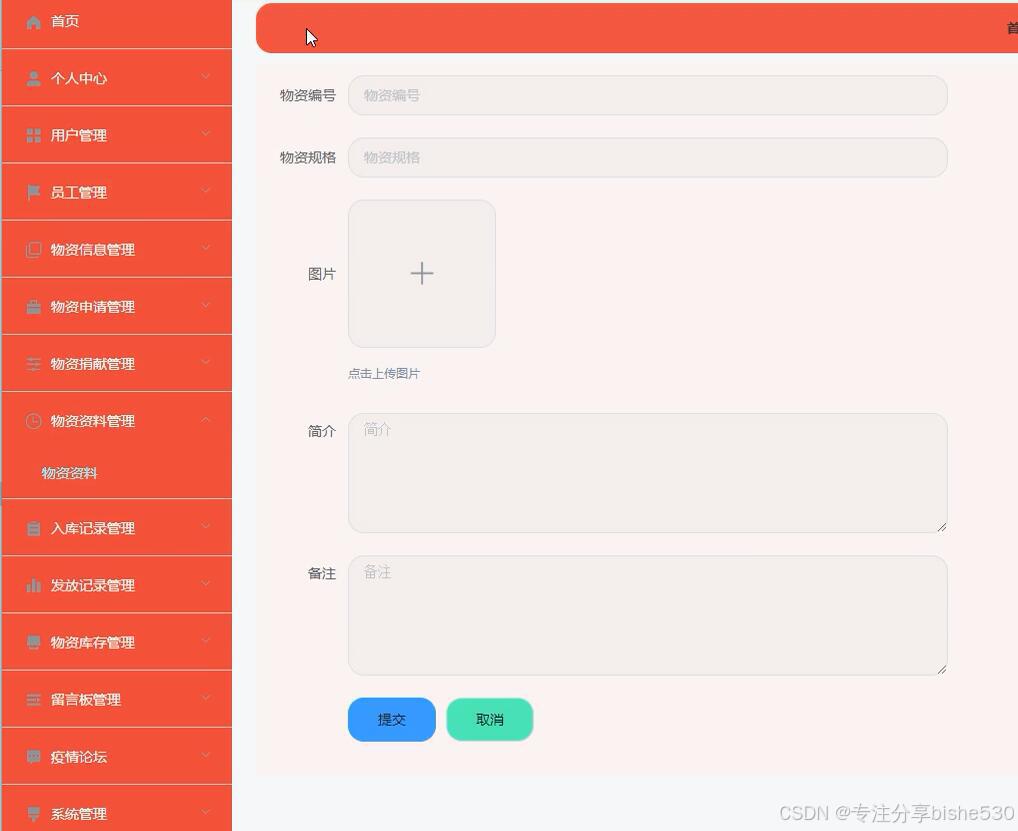The width and height of the screenshot is (1018, 831).
Task: Open the 物资申请管理 menu label
Action: point(93,307)
